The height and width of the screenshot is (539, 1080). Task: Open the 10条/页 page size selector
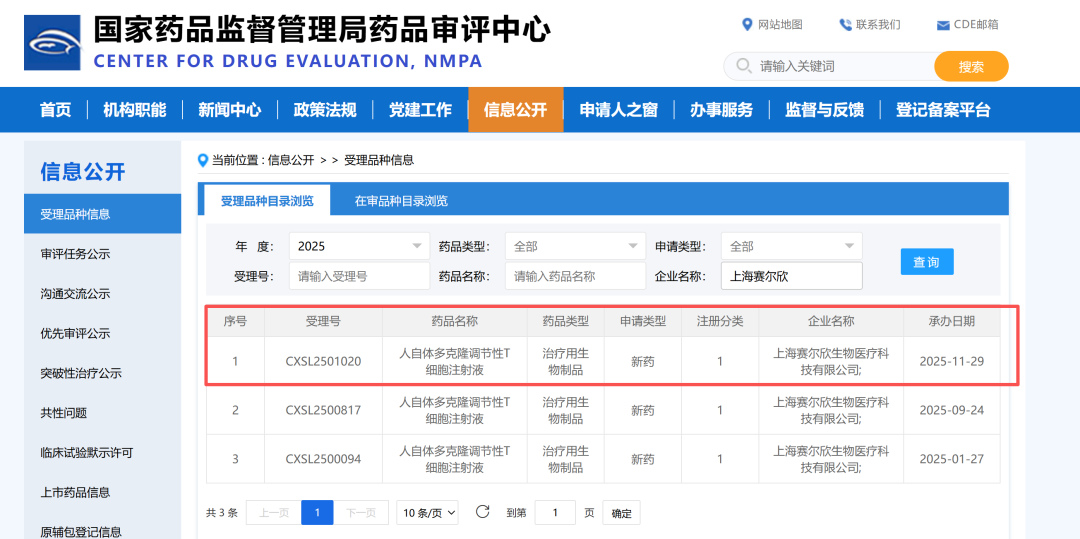tap(427, 513)
